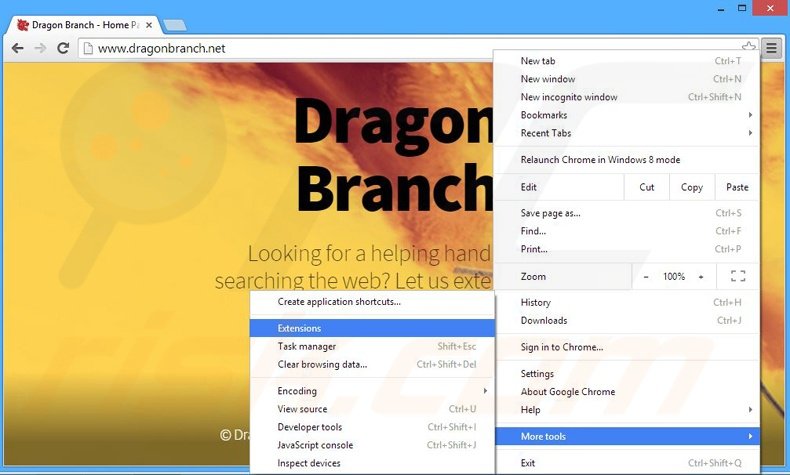Open JavaScript console
790x475 pixels.
click(372, 445)
